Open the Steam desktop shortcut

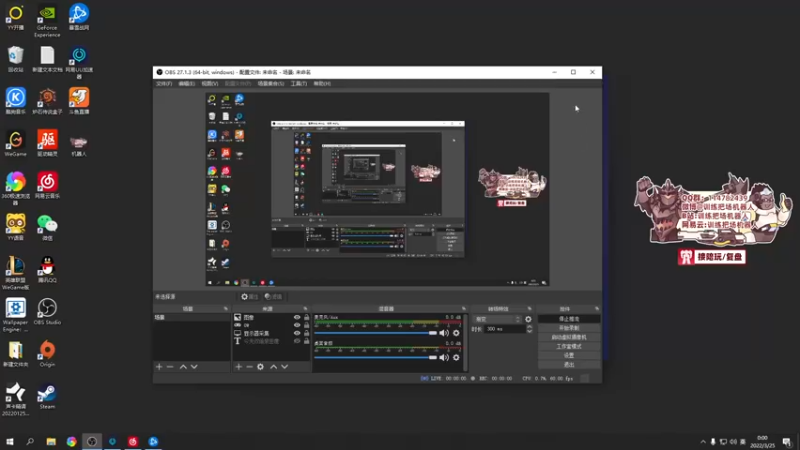tap(47, 396)
